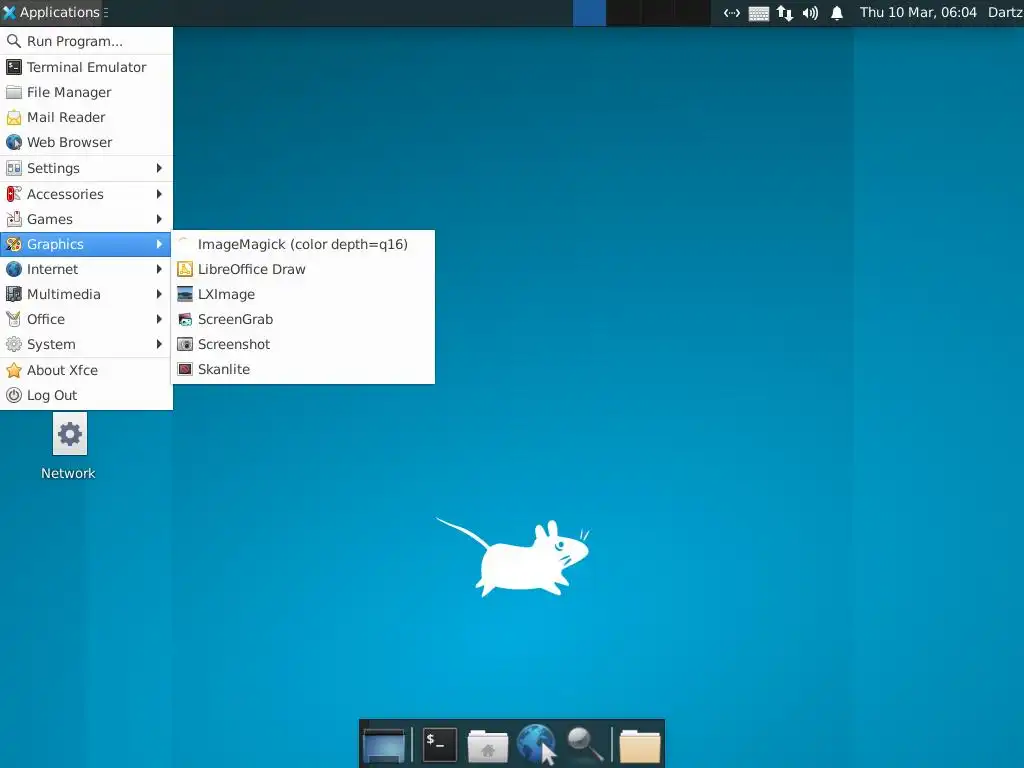Image resolution: width=1024 pixels, height=768 pixels.
Task: Click the volume speaker tray icon
Action: 810,13
